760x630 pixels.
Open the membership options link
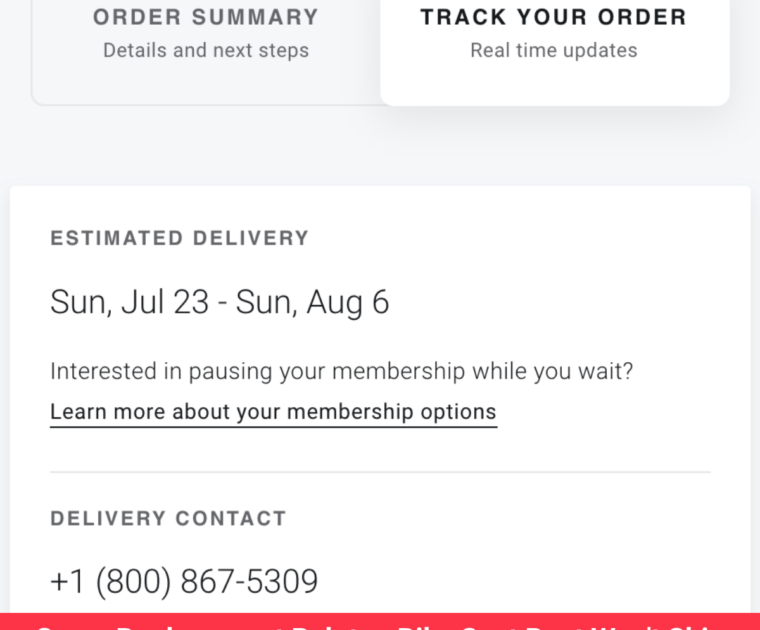click(x=273, y=412)
